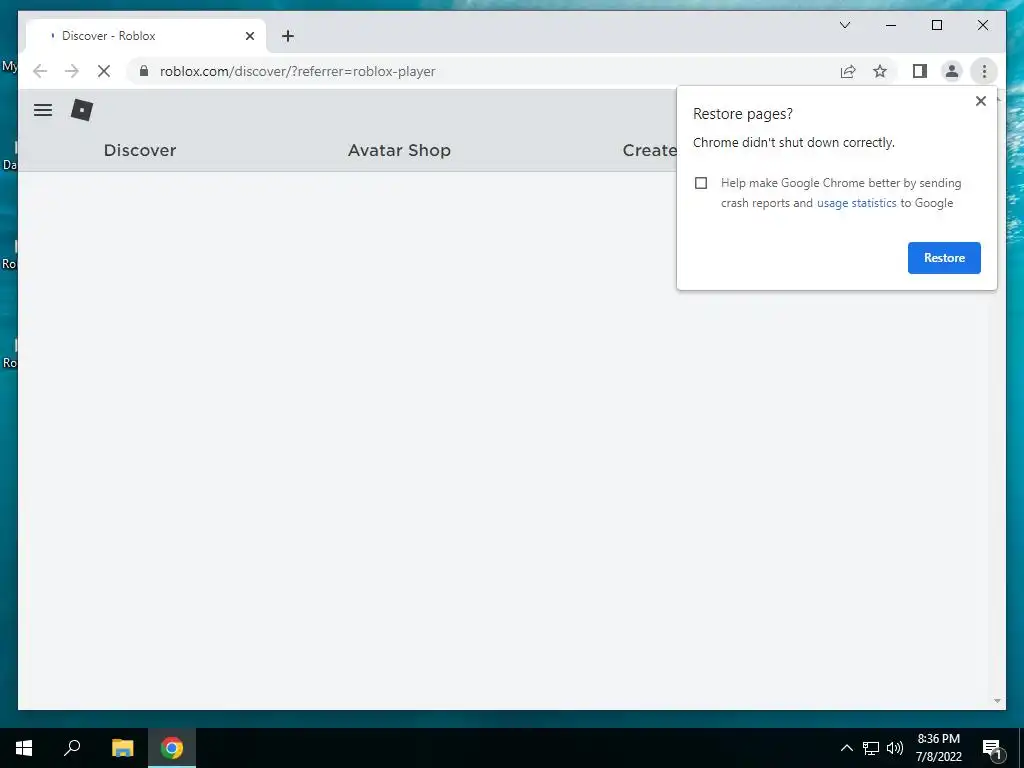Open Windows taskbar search

(72, 748)
